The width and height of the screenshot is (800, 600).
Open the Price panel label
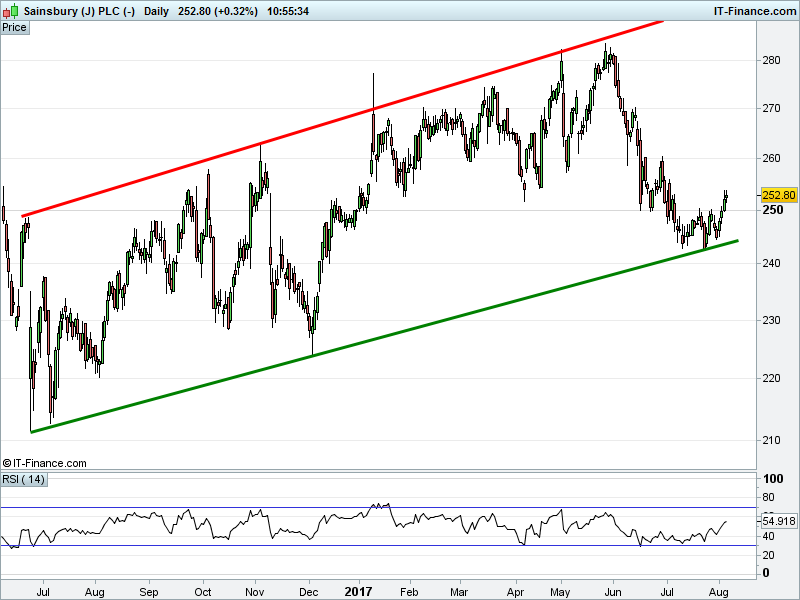pos(14,28)
